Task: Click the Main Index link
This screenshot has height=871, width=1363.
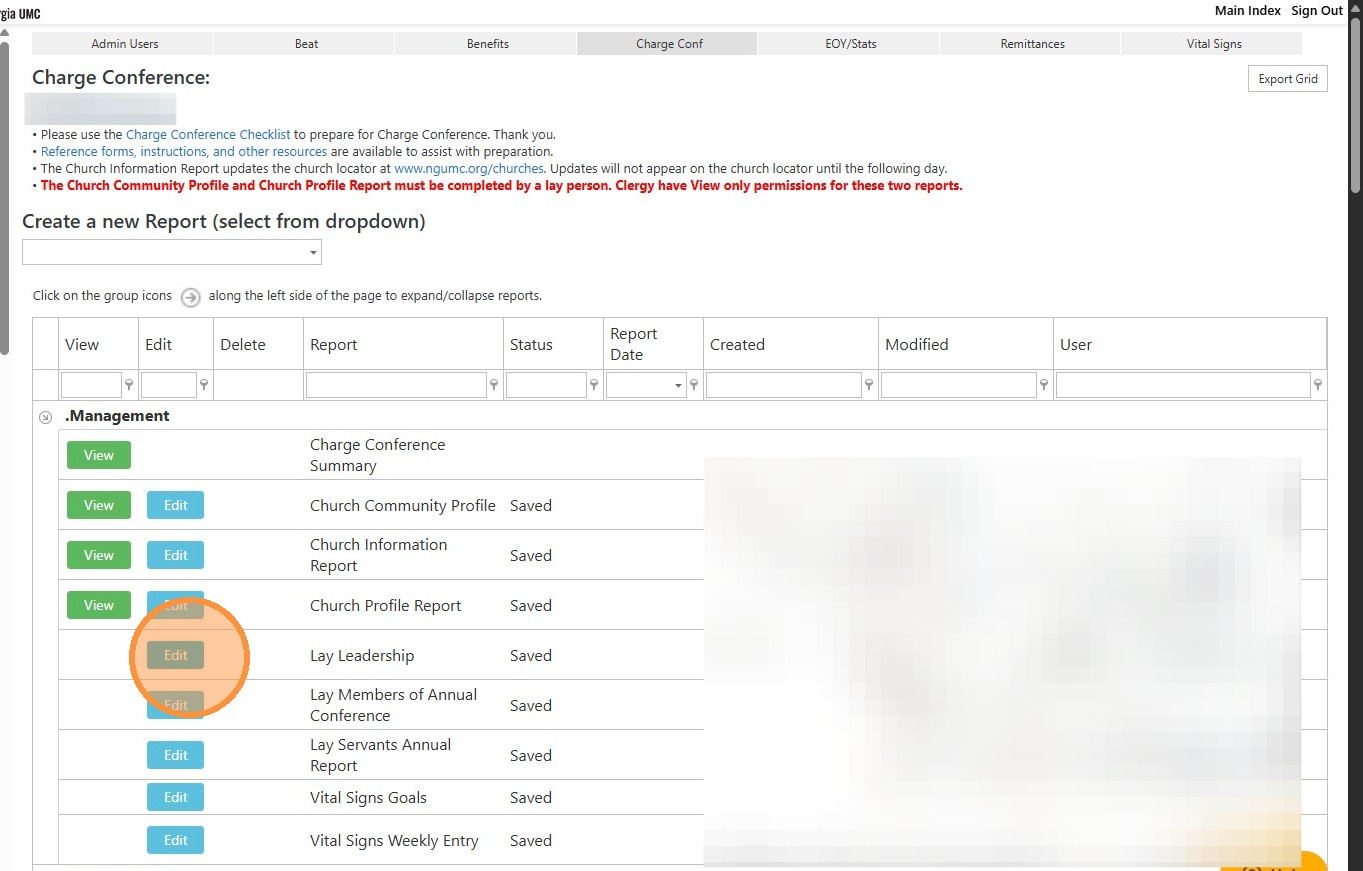Action: coord(1247,11)
